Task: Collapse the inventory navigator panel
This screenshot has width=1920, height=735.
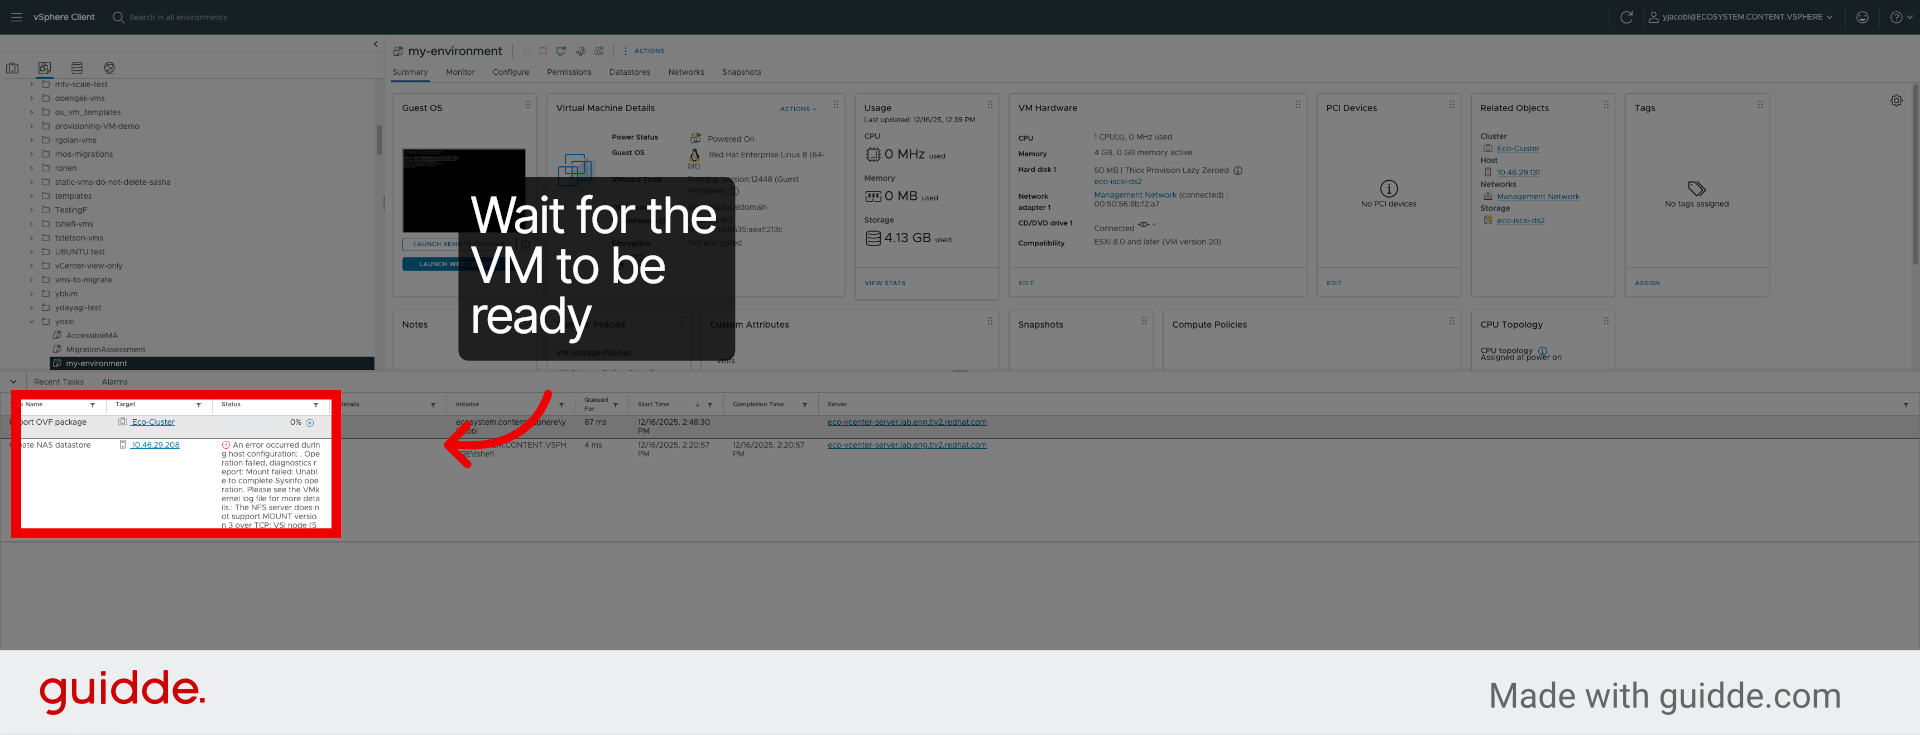Action: tap(376, 44)
